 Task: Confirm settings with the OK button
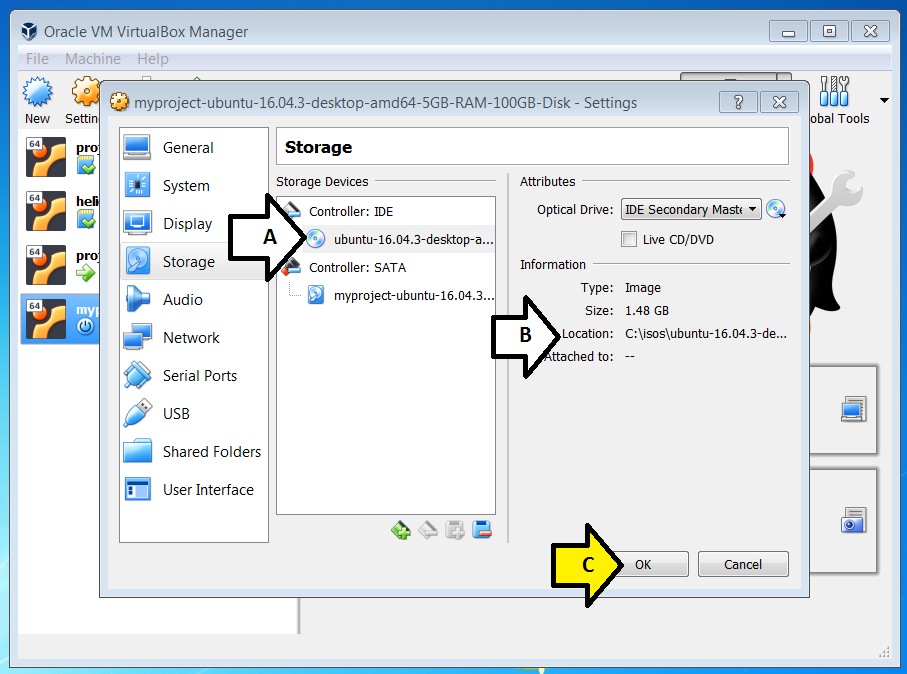643,564
